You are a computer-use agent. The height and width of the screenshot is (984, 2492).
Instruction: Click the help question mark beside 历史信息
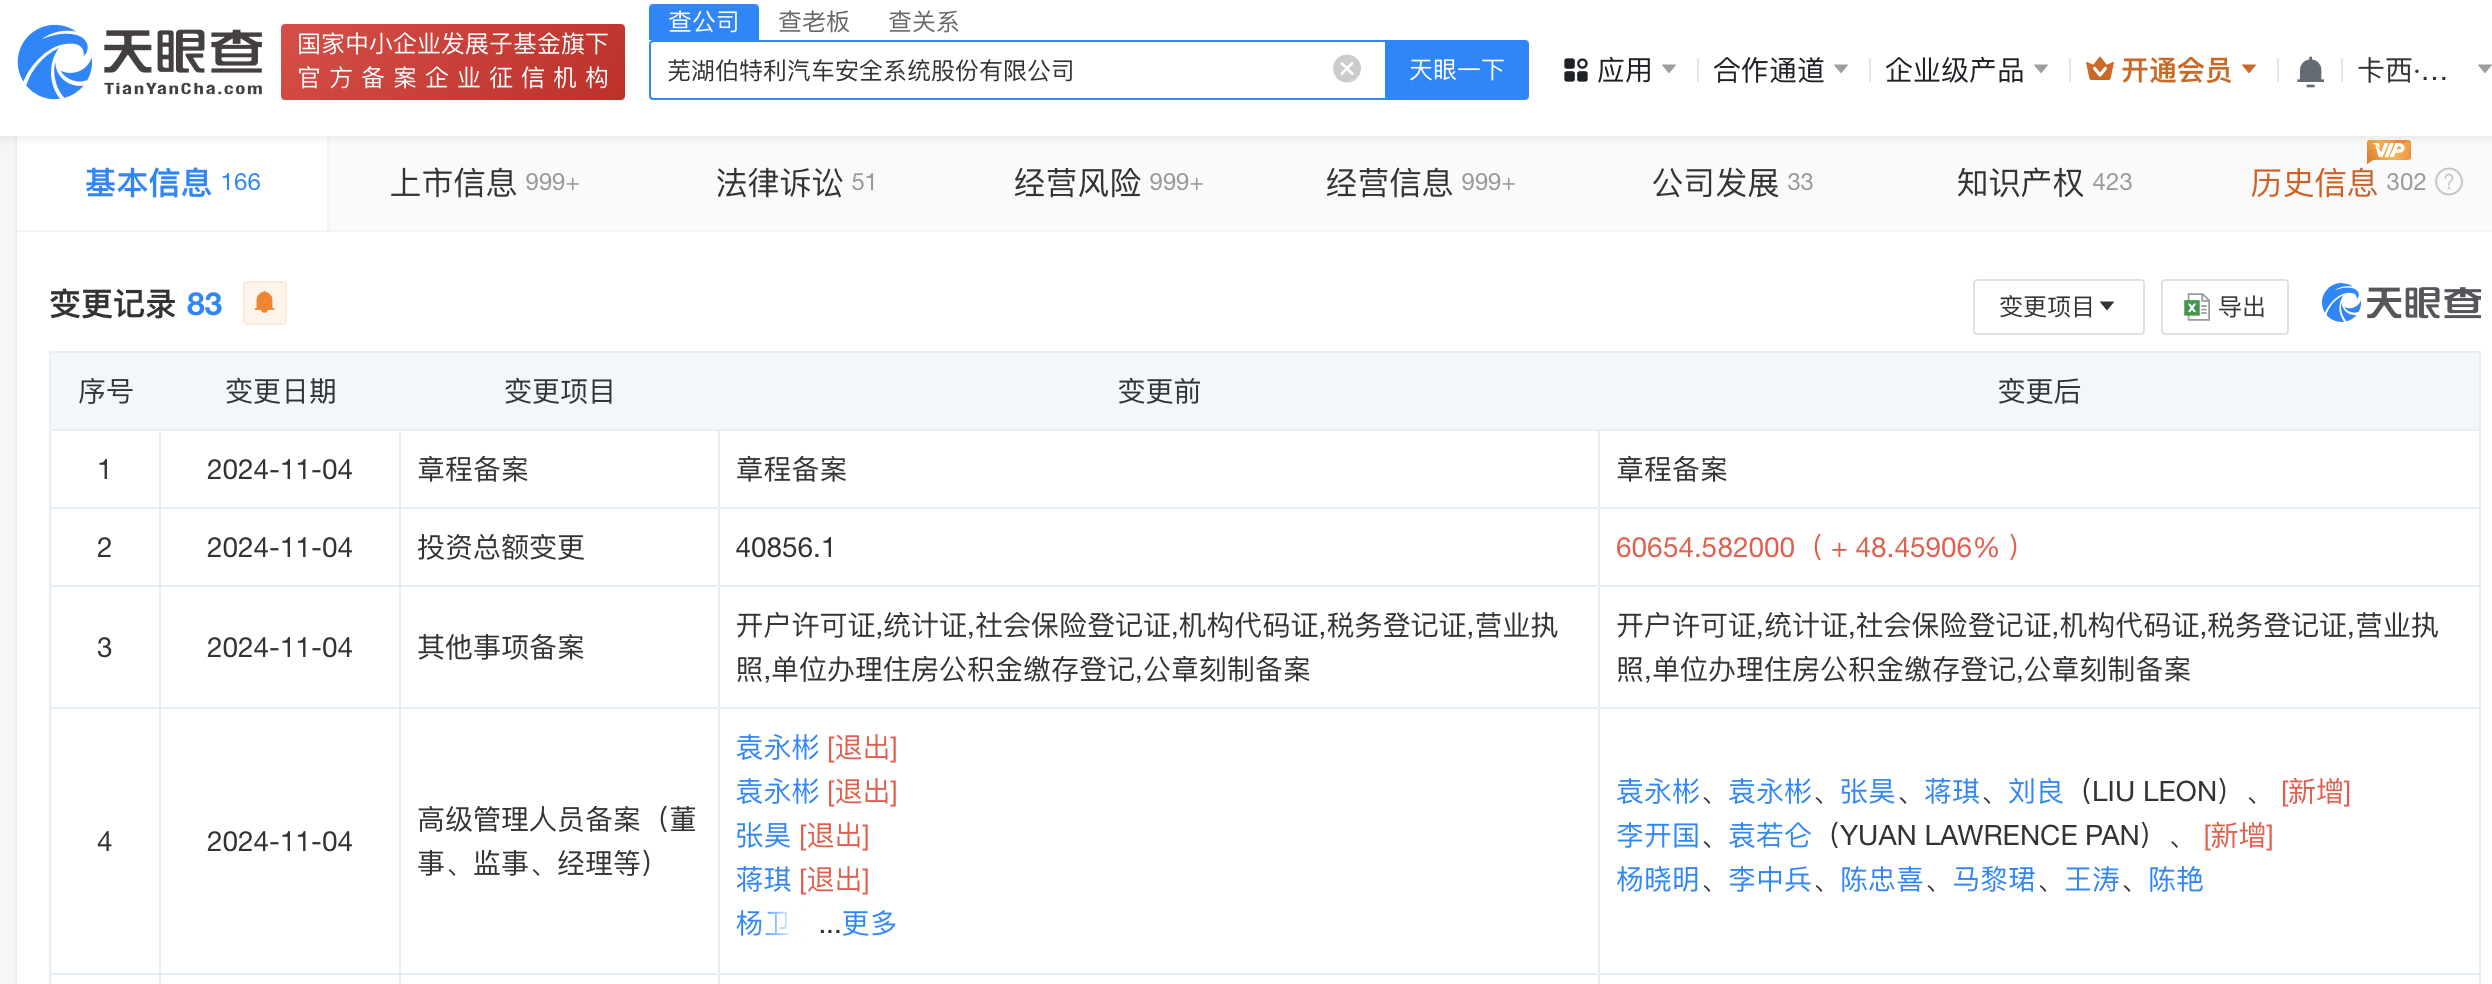point(2449,182)
